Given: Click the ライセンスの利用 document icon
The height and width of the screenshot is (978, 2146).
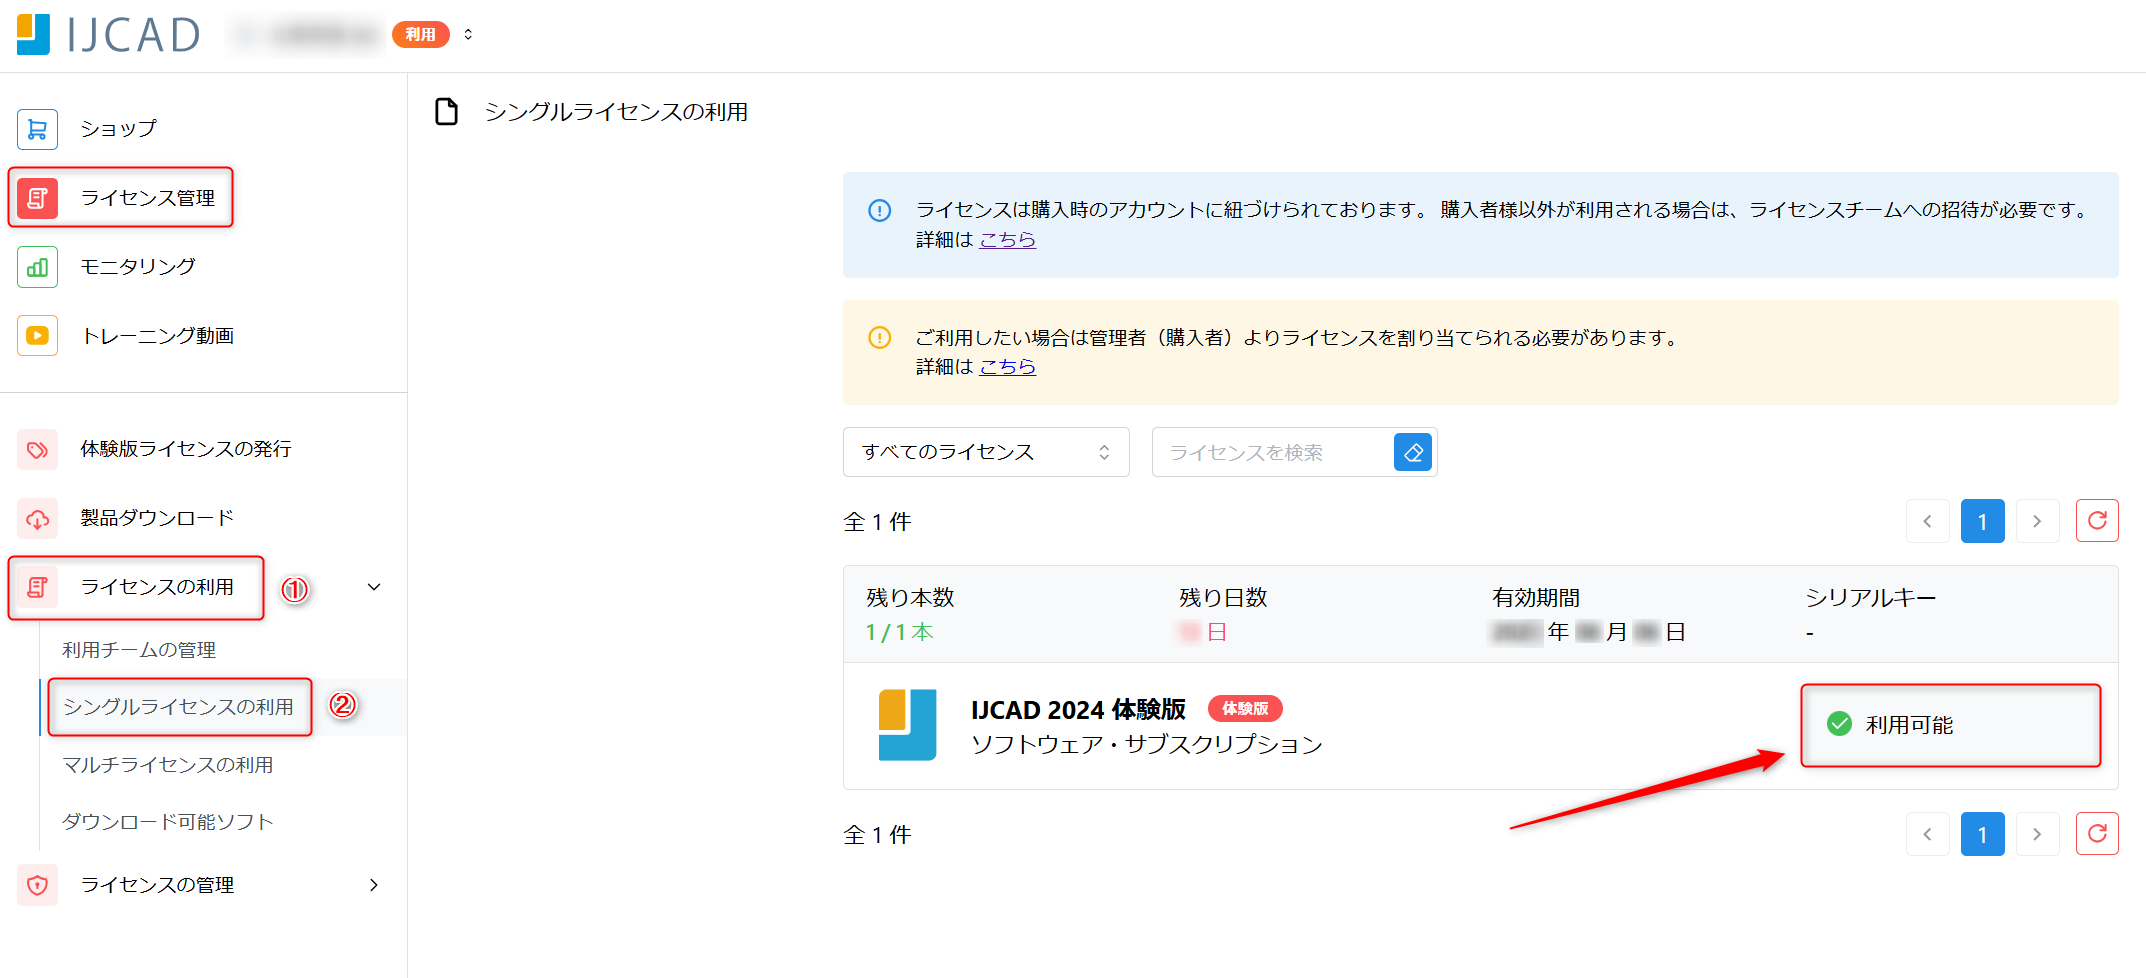Looking at the screenshot, I should pos(37,587).
